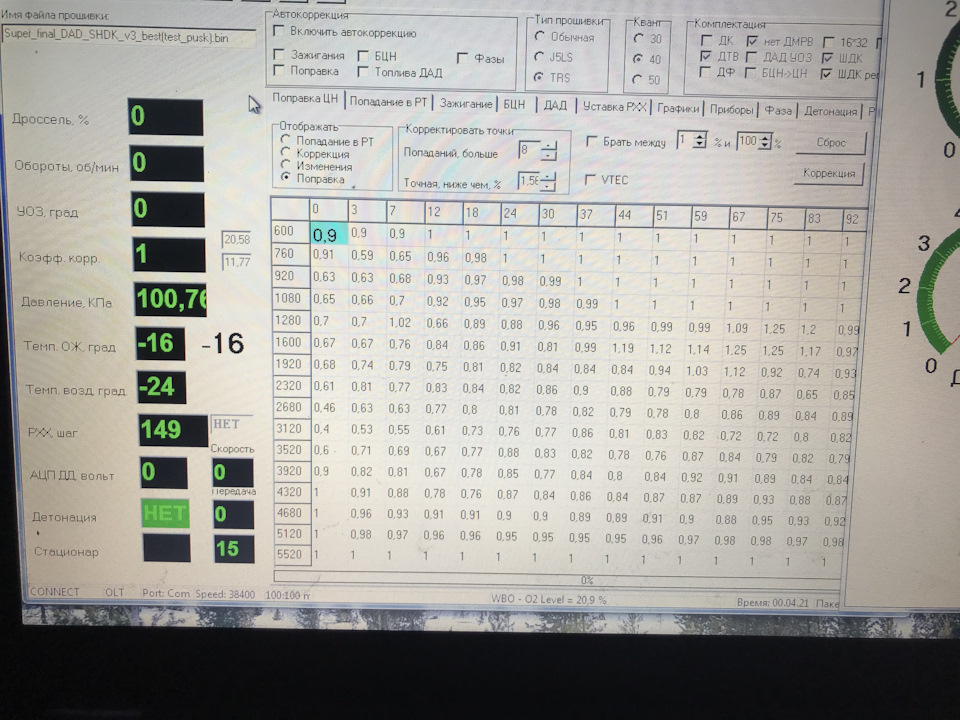The image size is (960, 720).
Task: Check the БЦН->ЦН checkbox
Action: 750,73
